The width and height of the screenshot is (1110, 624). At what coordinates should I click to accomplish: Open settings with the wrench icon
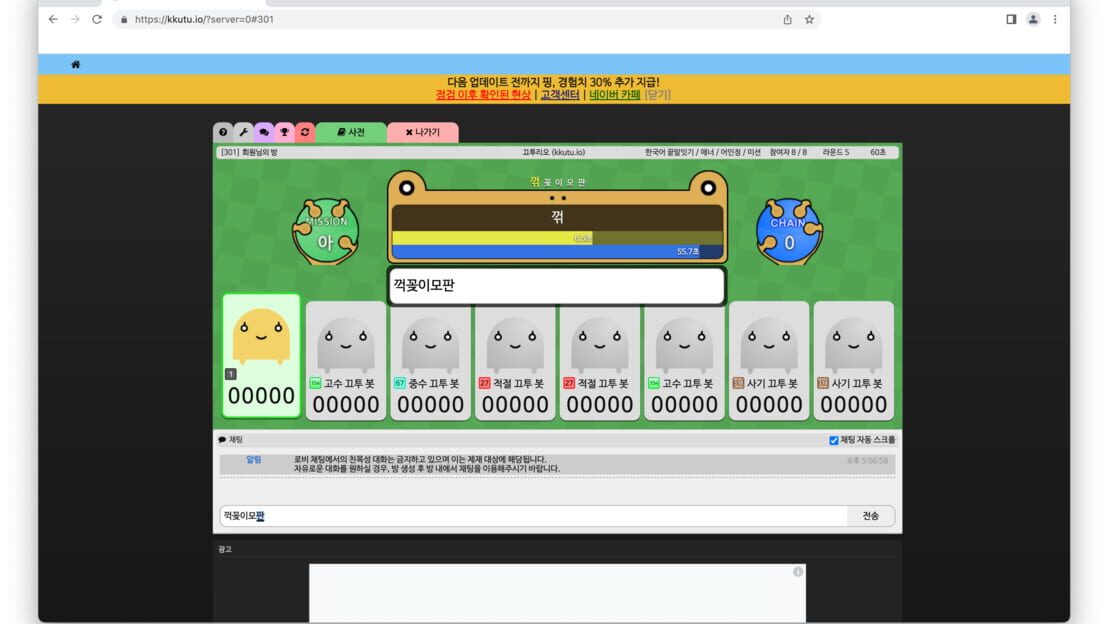click(244, 132)
